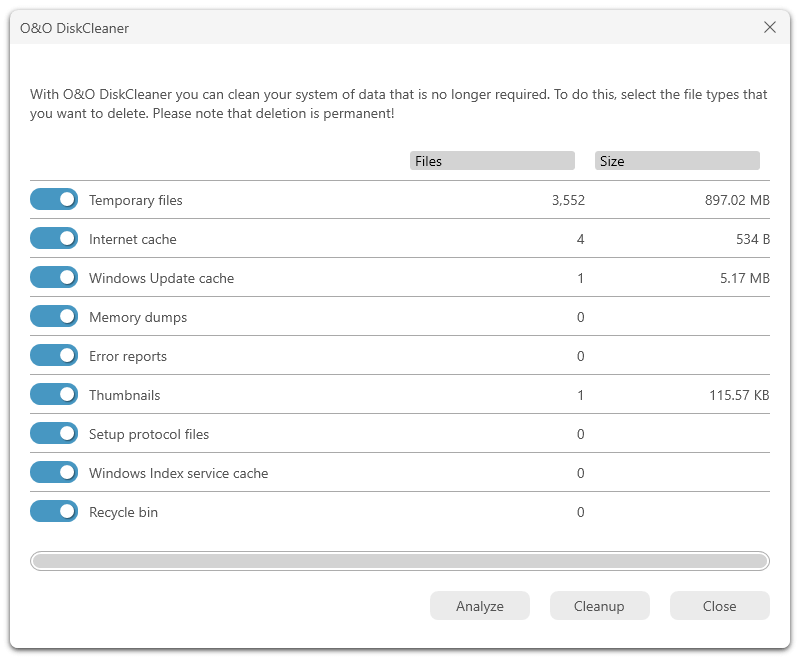The height and width of the screenshot is (658, 800).
Task: Turn off Setup protocol files toggle
Action: 54,434
